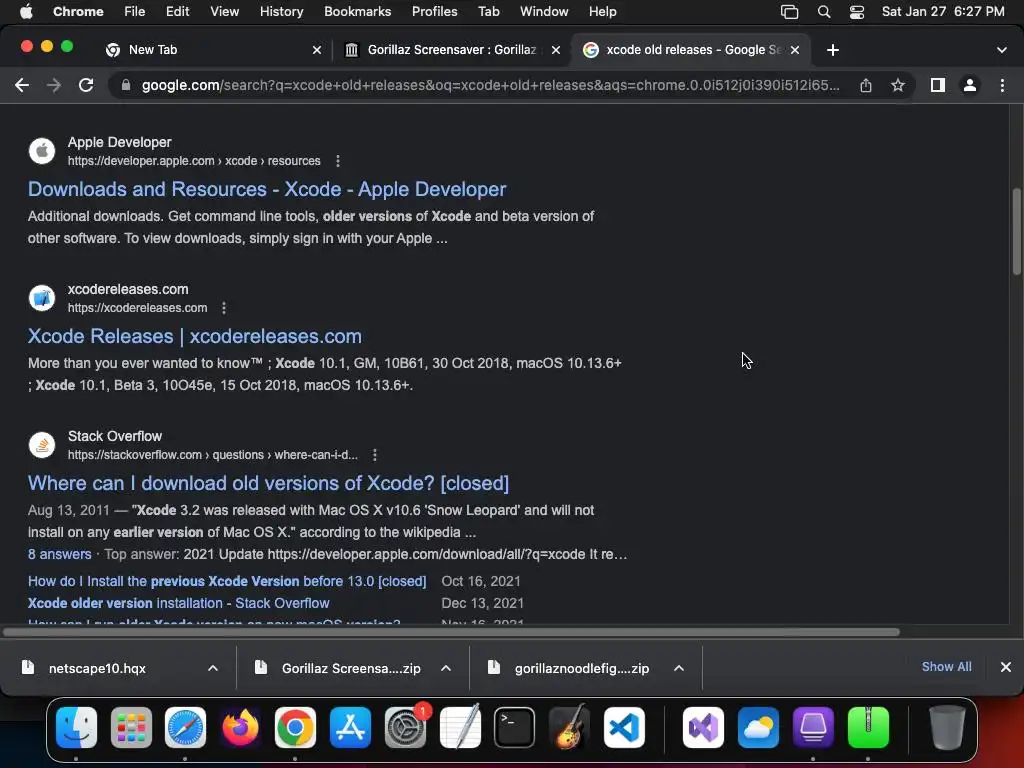
Task: Open Spotlight search in menu bar
Action: pyautogui.click(x=824, y=12)
